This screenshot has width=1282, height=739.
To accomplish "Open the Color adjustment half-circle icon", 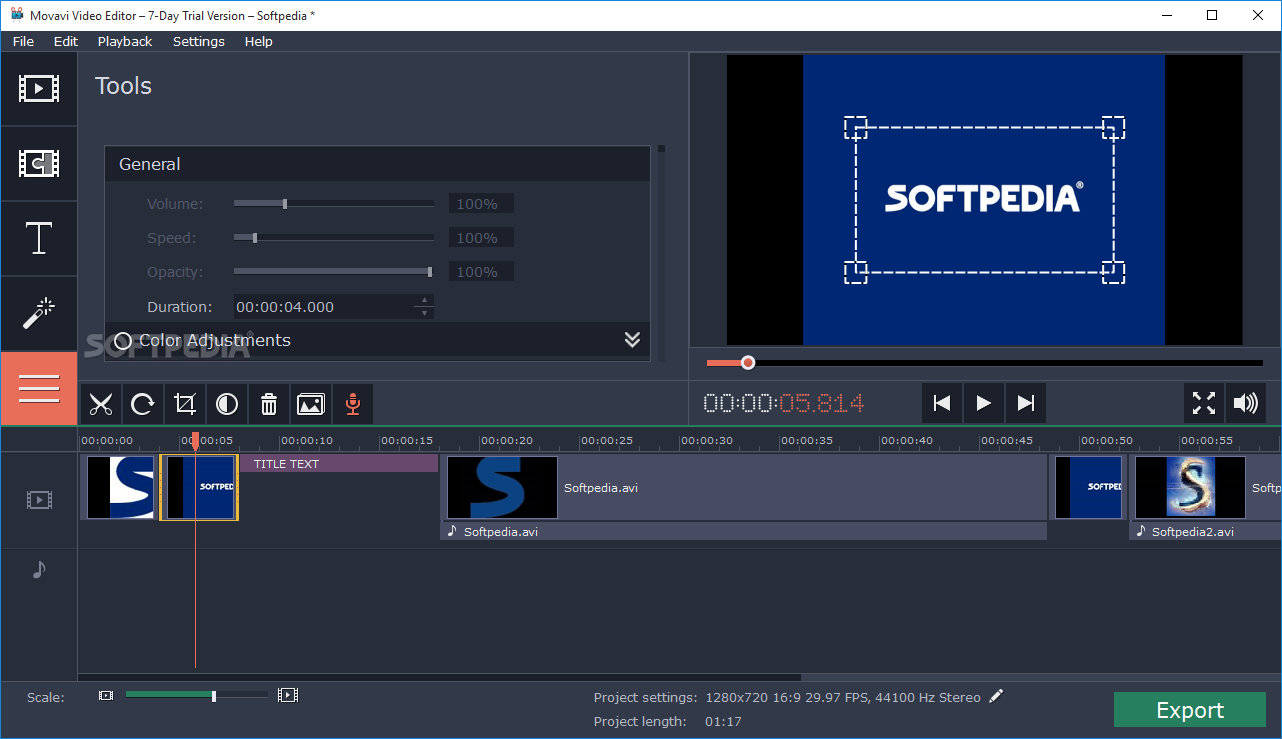I will [227, 404].
